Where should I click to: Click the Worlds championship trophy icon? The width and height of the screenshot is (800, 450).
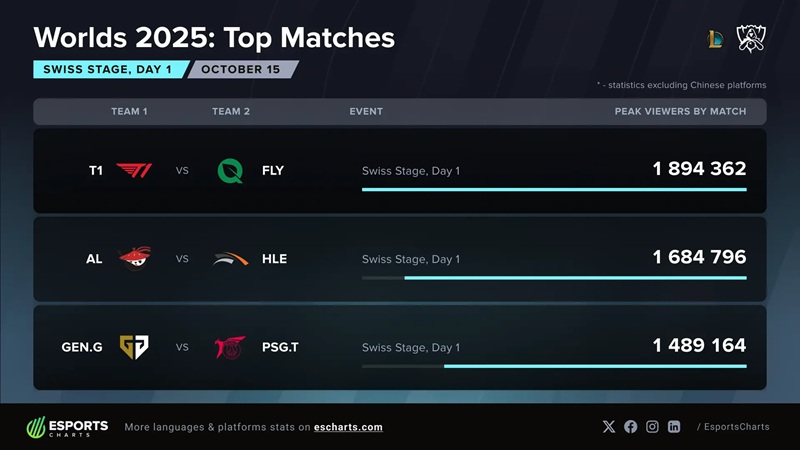coord(751,38)
